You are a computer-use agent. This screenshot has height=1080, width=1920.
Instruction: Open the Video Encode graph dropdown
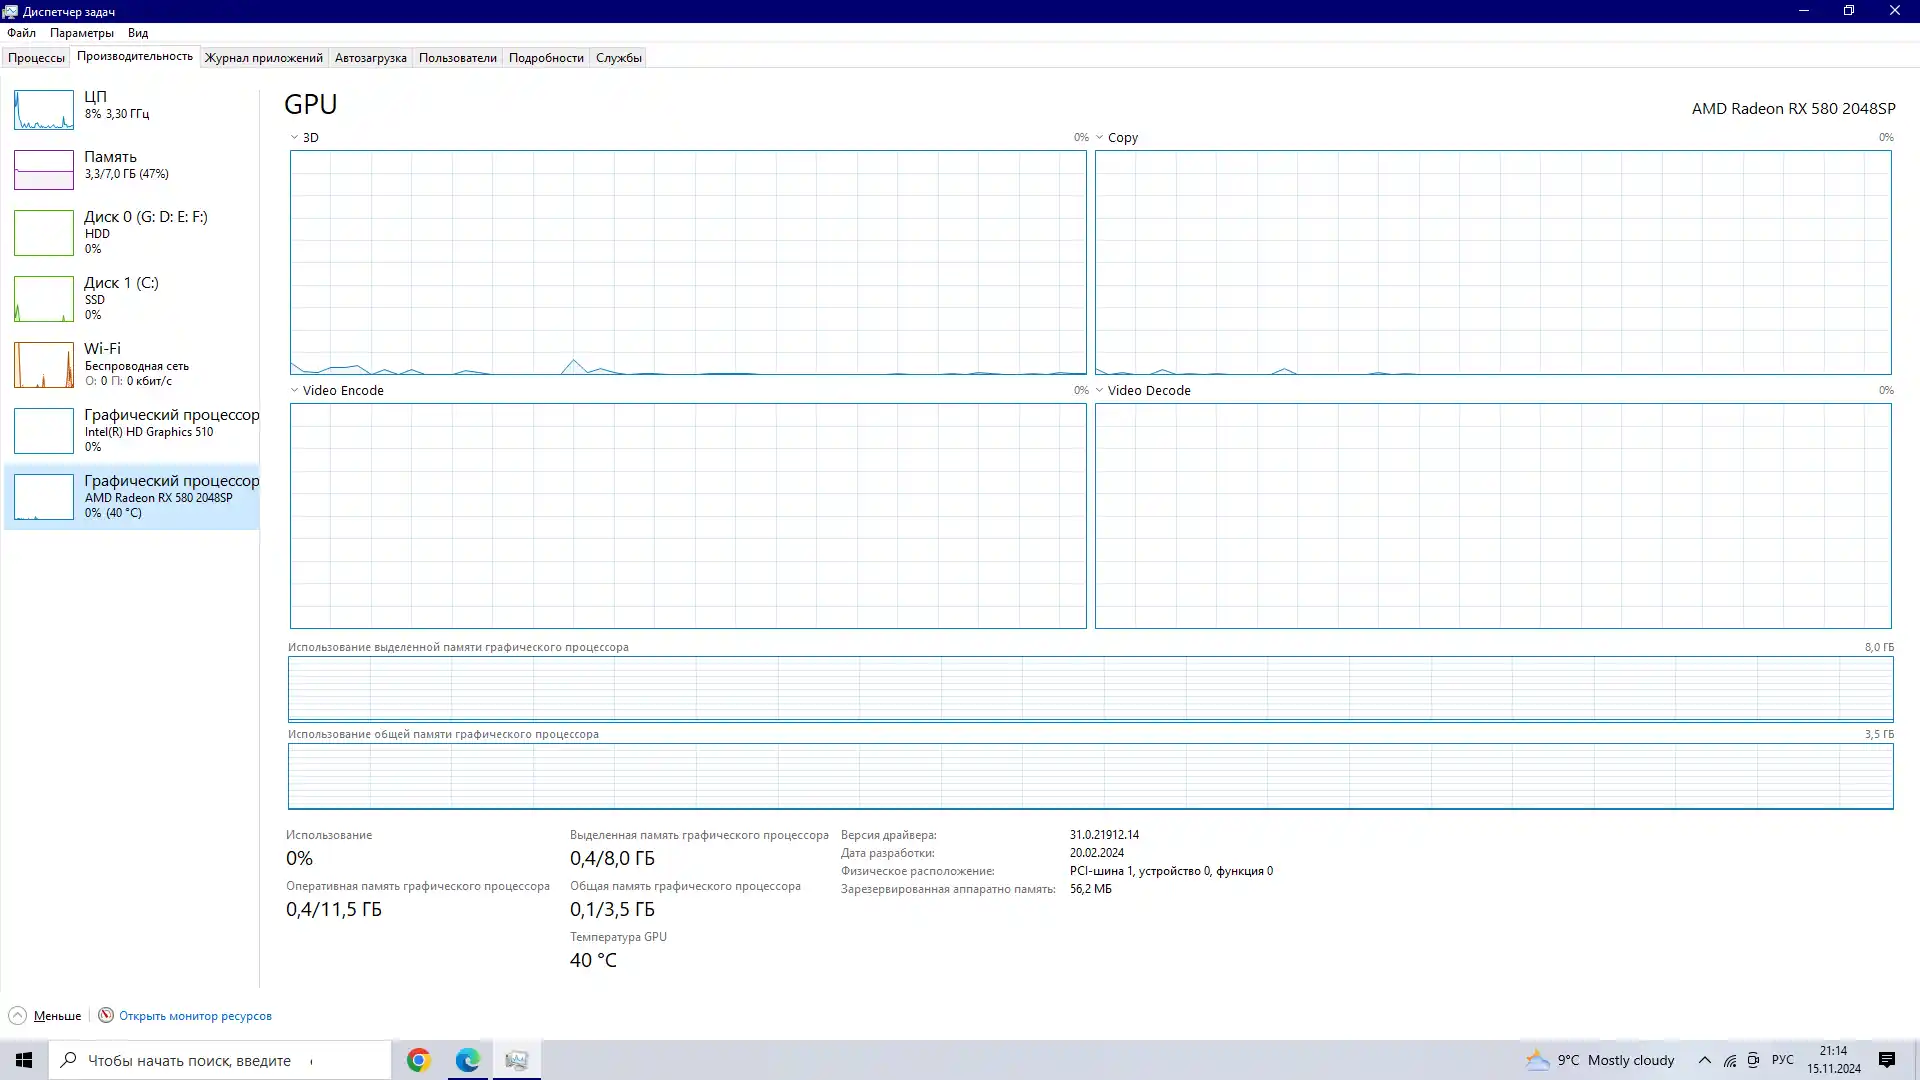[x=294, y=390]
